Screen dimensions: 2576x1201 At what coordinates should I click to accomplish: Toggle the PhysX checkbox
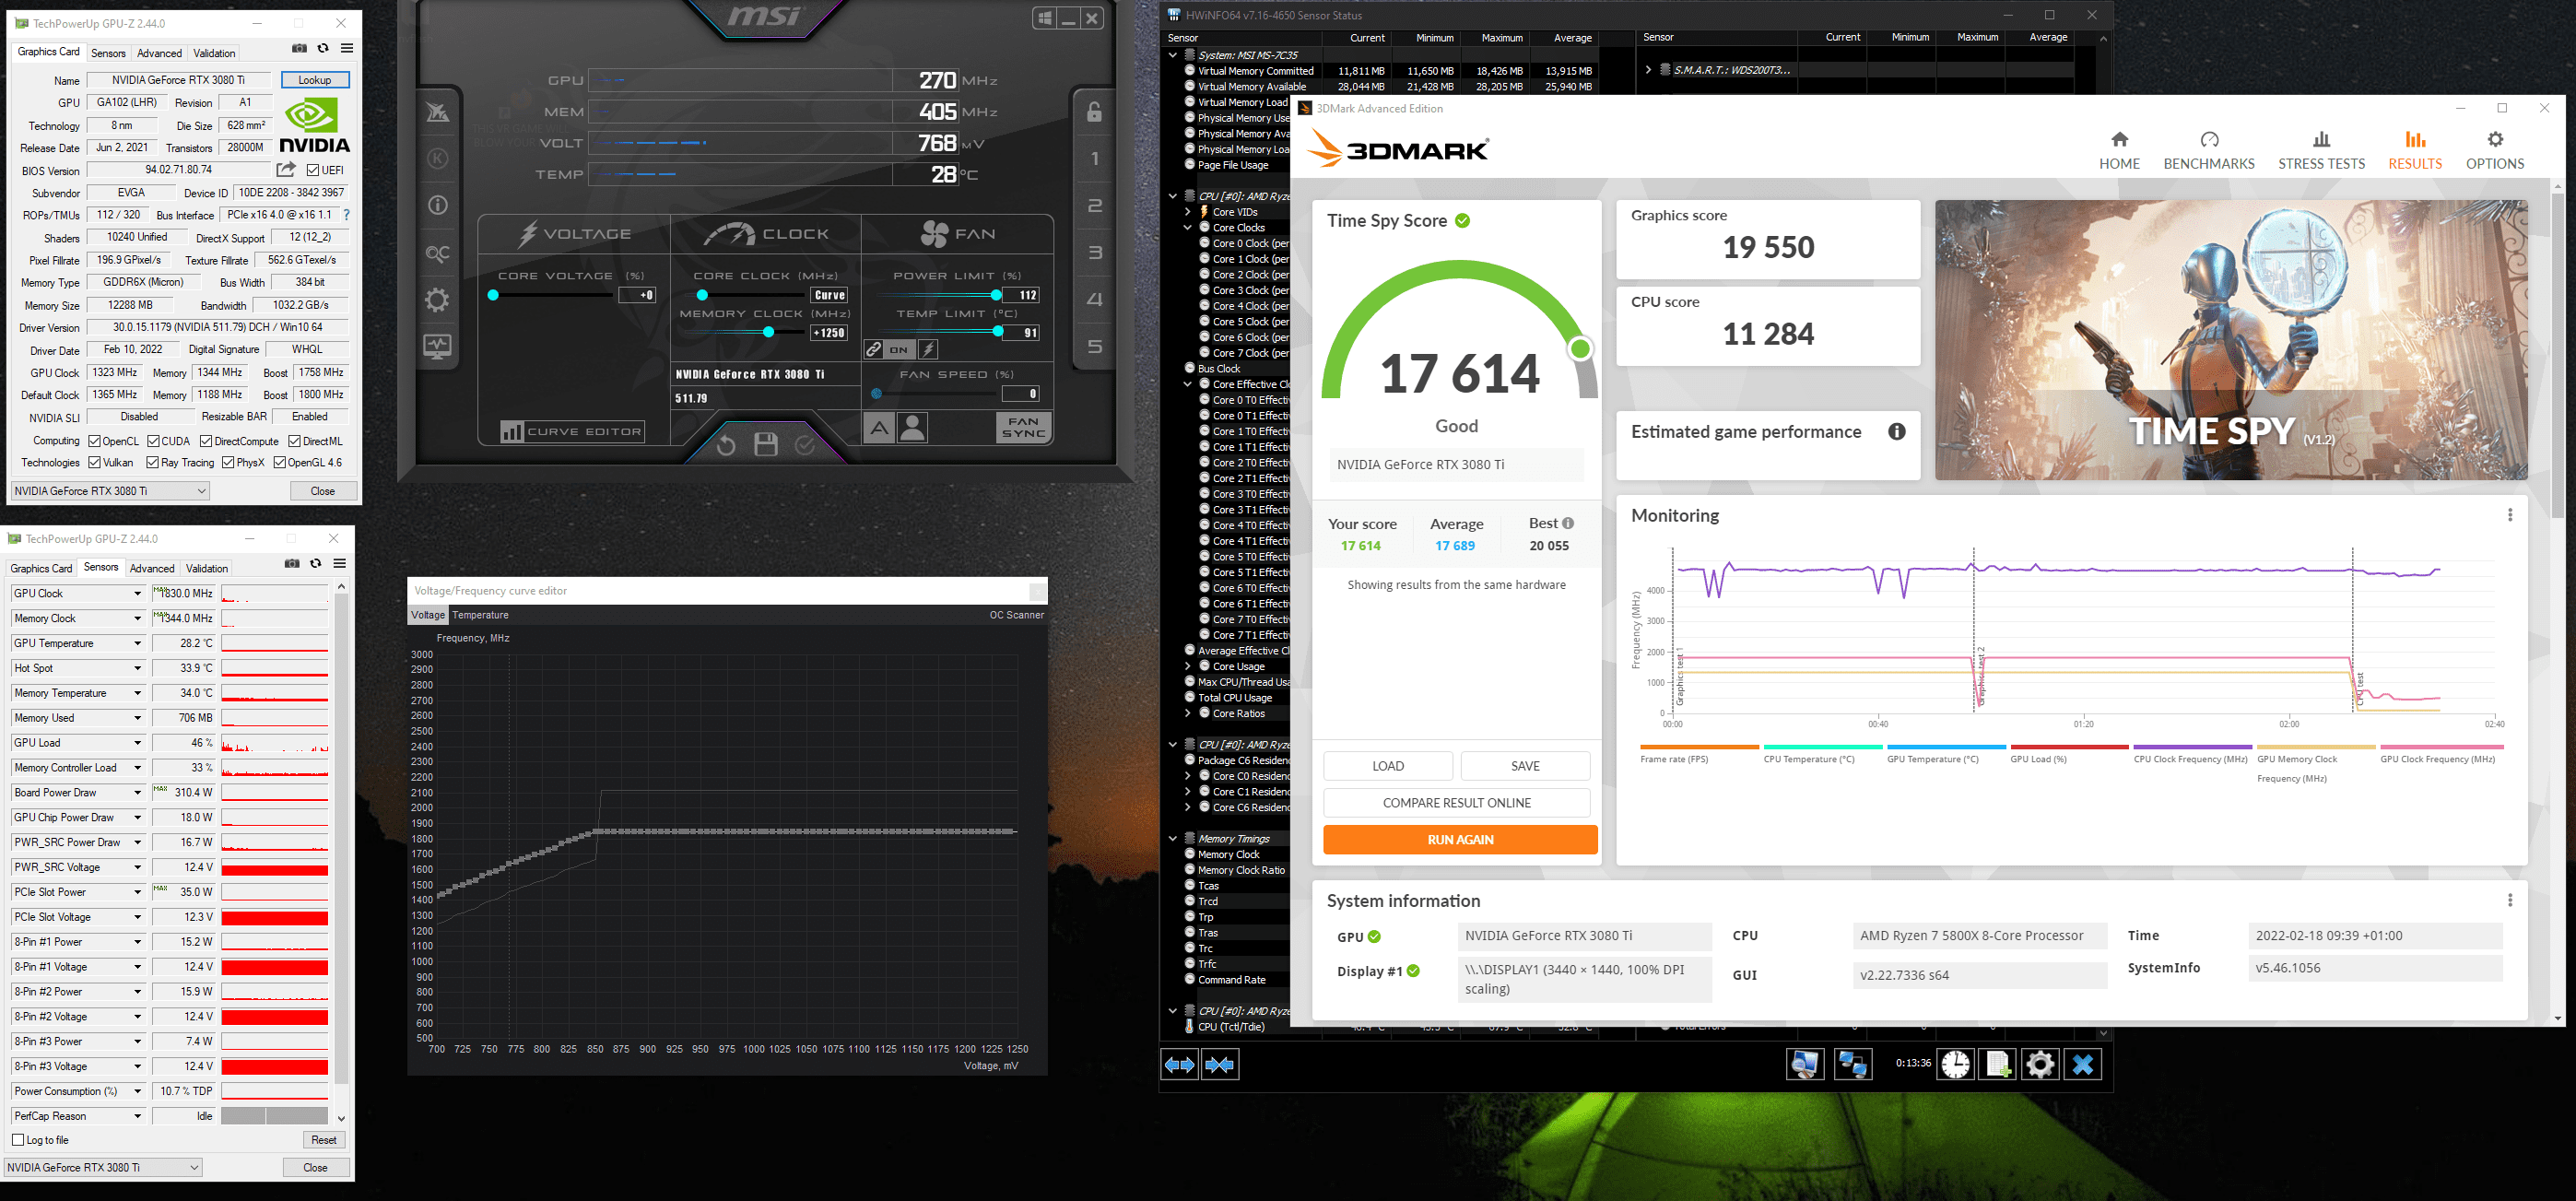pyautogui.click(x=228, y=463)
